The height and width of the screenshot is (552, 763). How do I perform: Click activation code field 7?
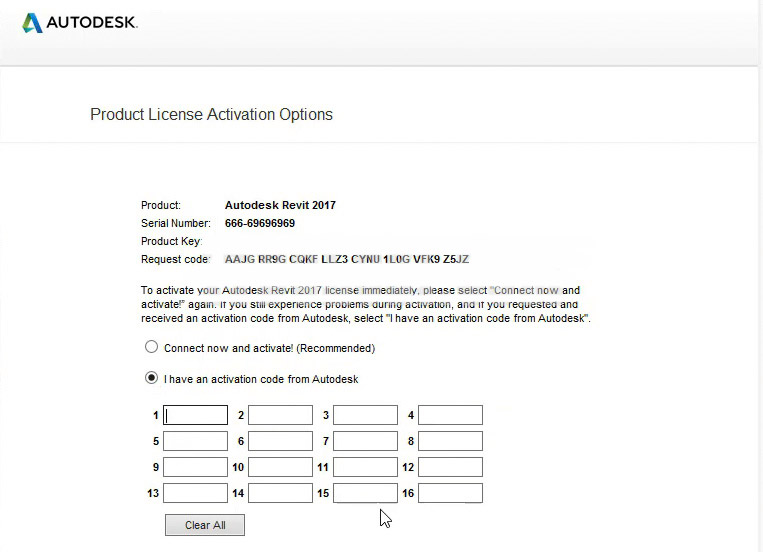[x=365, y=441]
